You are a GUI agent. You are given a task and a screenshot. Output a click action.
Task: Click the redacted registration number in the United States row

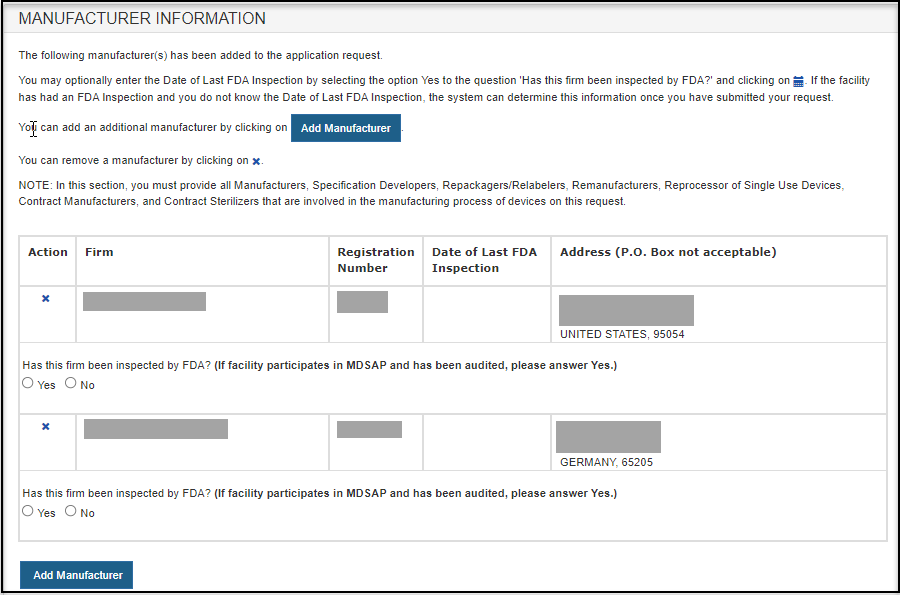[362, 302]
